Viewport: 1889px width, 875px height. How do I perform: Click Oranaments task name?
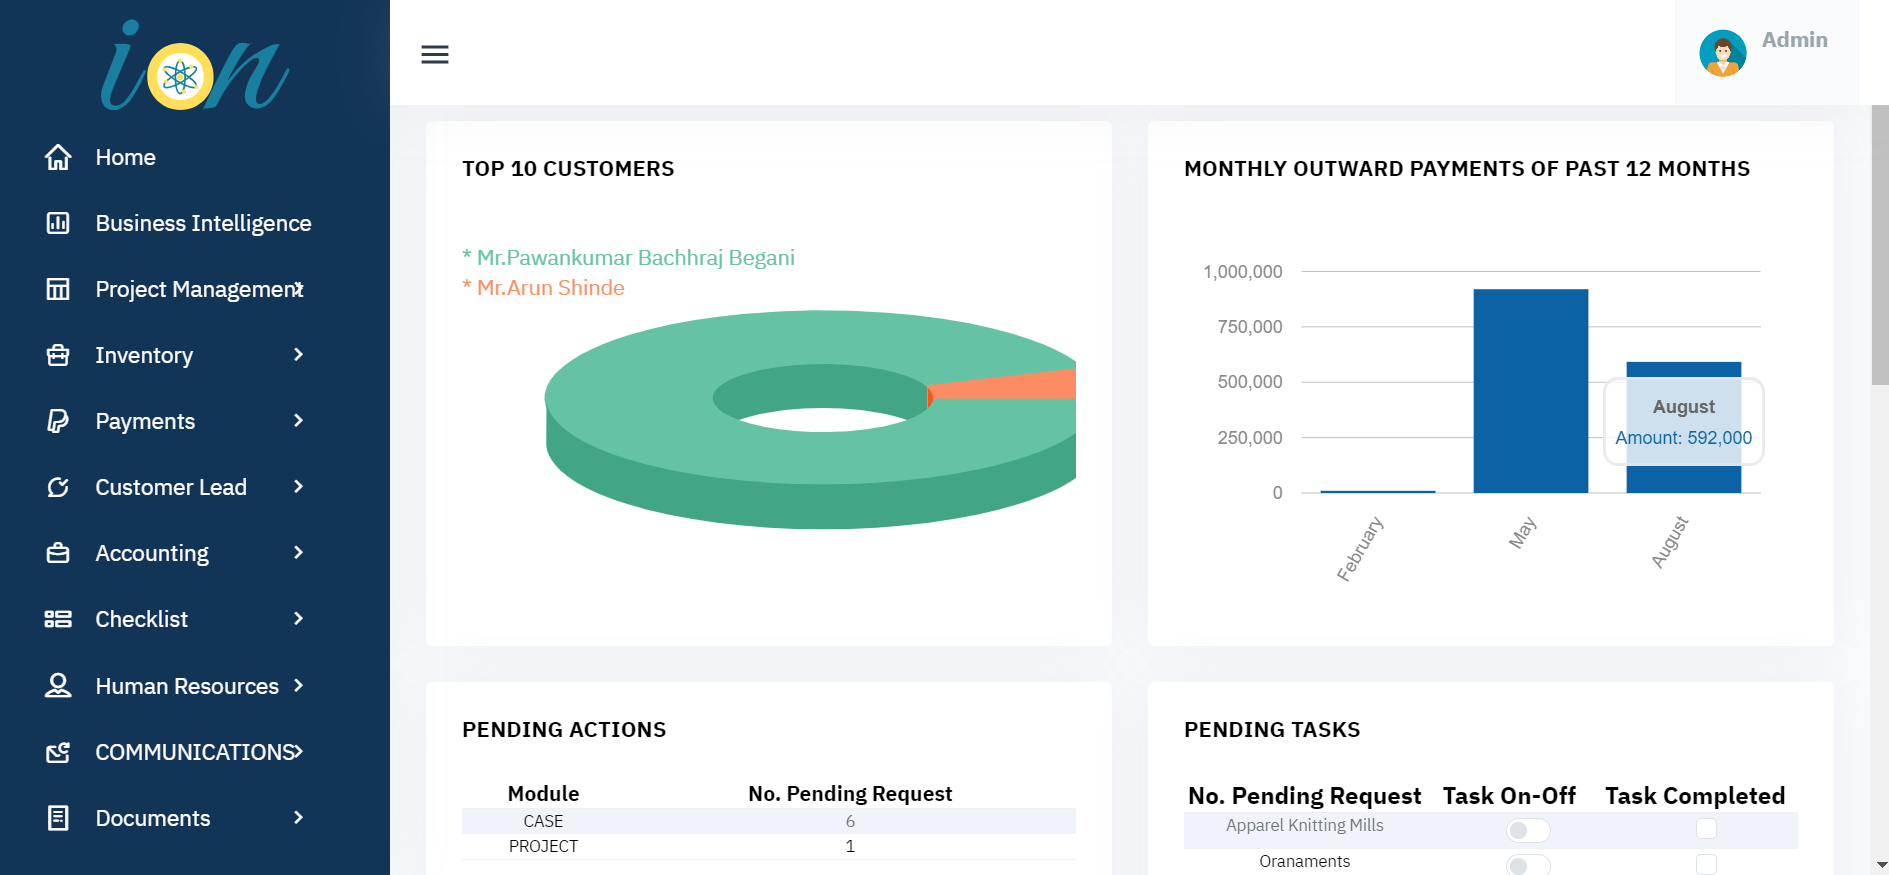click(1304, 861)
